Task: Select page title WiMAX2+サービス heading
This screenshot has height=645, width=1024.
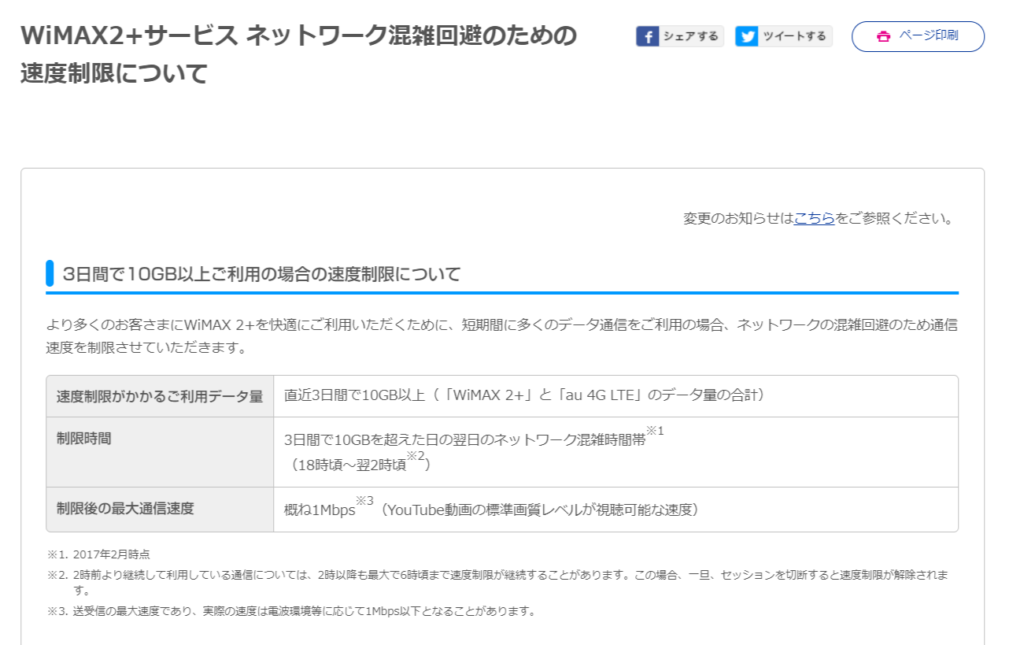Action: pos(298,54)
